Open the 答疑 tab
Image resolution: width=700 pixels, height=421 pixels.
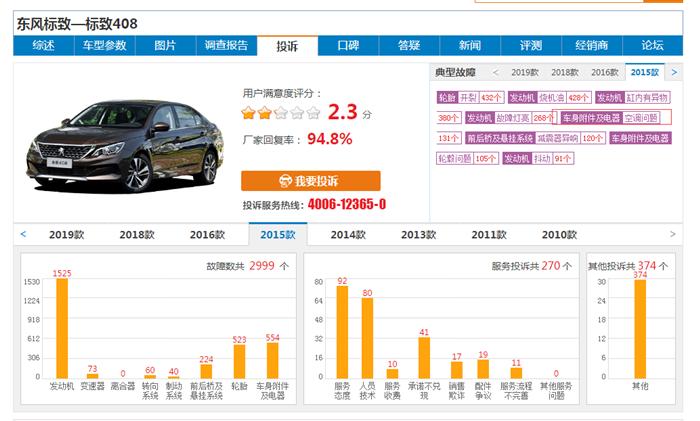[x=409, y=46]
